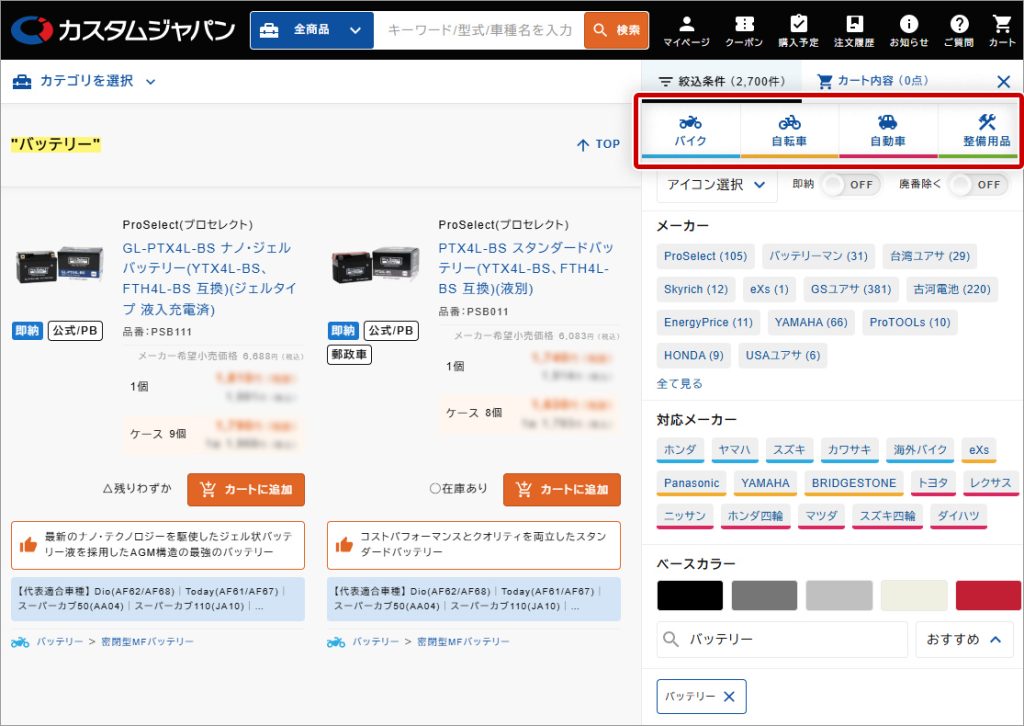
Task: Pick the off-white base color swatch
Action: click(x=914, y=595)
